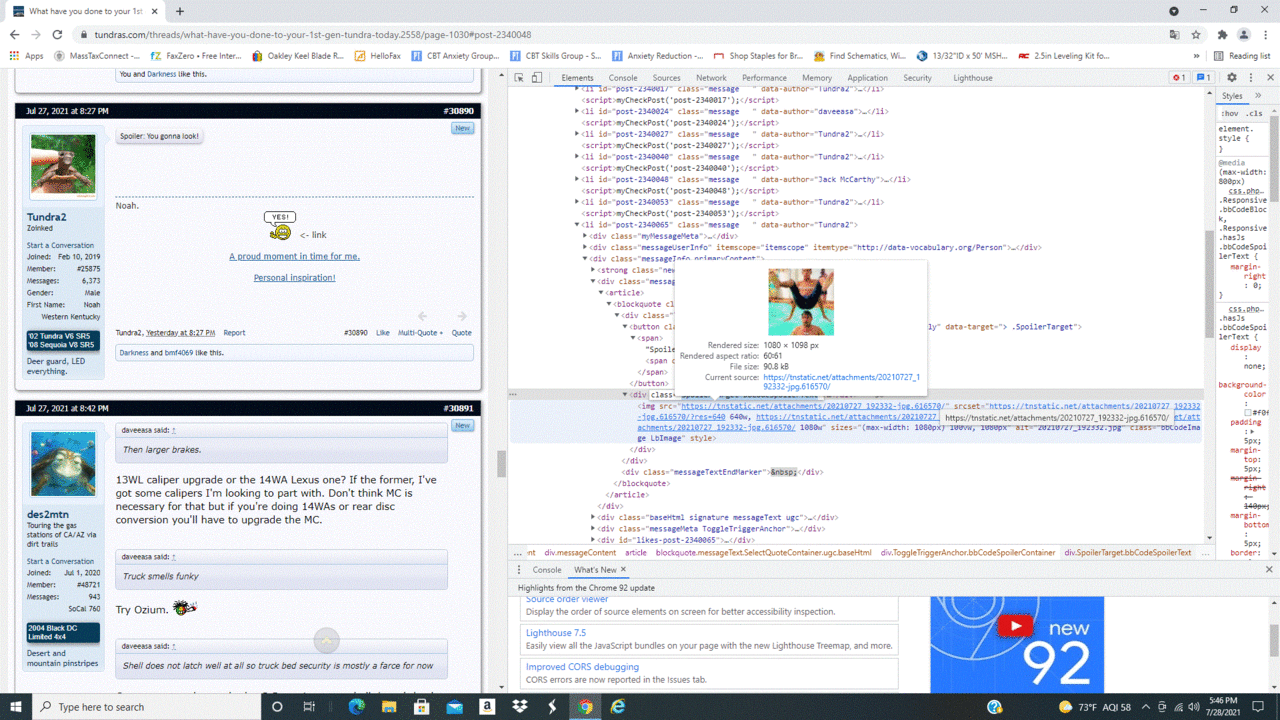The width and height of the screenshot is (1280, 720).
Task: Open the Performance tab
Action: 764,78
